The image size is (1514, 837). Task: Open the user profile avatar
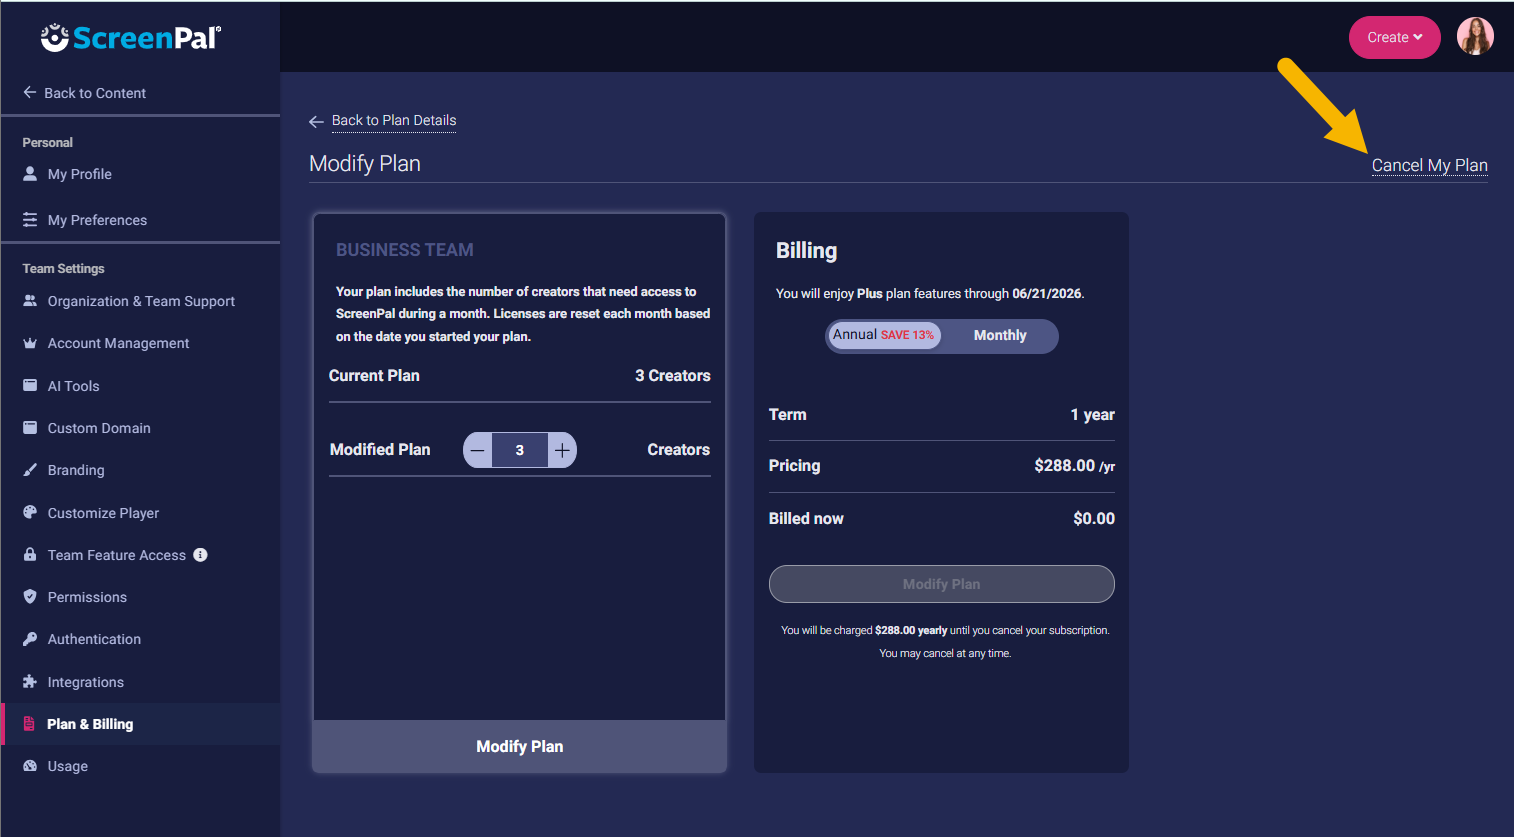click(1474, 37)
